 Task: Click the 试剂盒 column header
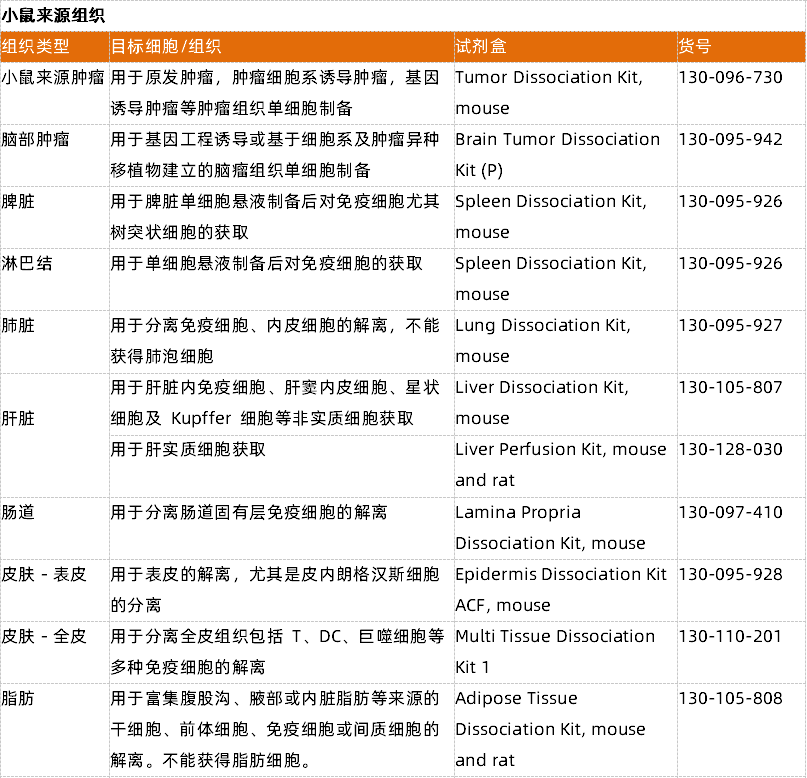(481, 47)
